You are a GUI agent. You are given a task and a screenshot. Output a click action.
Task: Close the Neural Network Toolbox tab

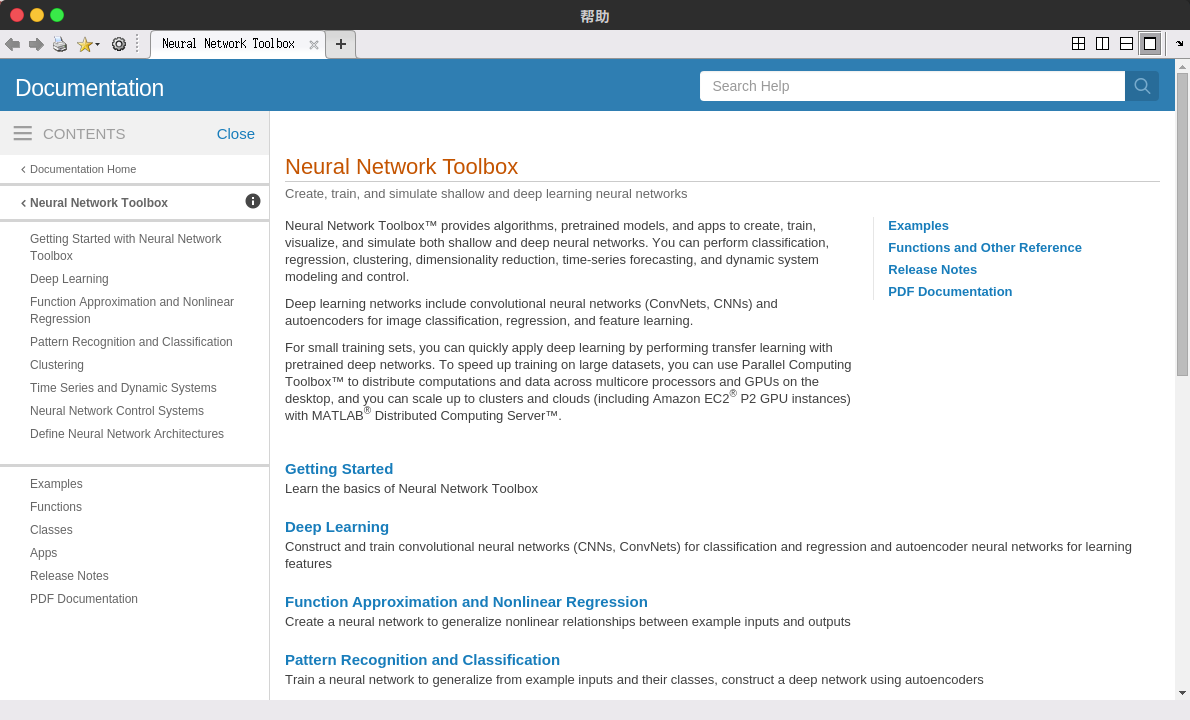(x=314, y=45)
